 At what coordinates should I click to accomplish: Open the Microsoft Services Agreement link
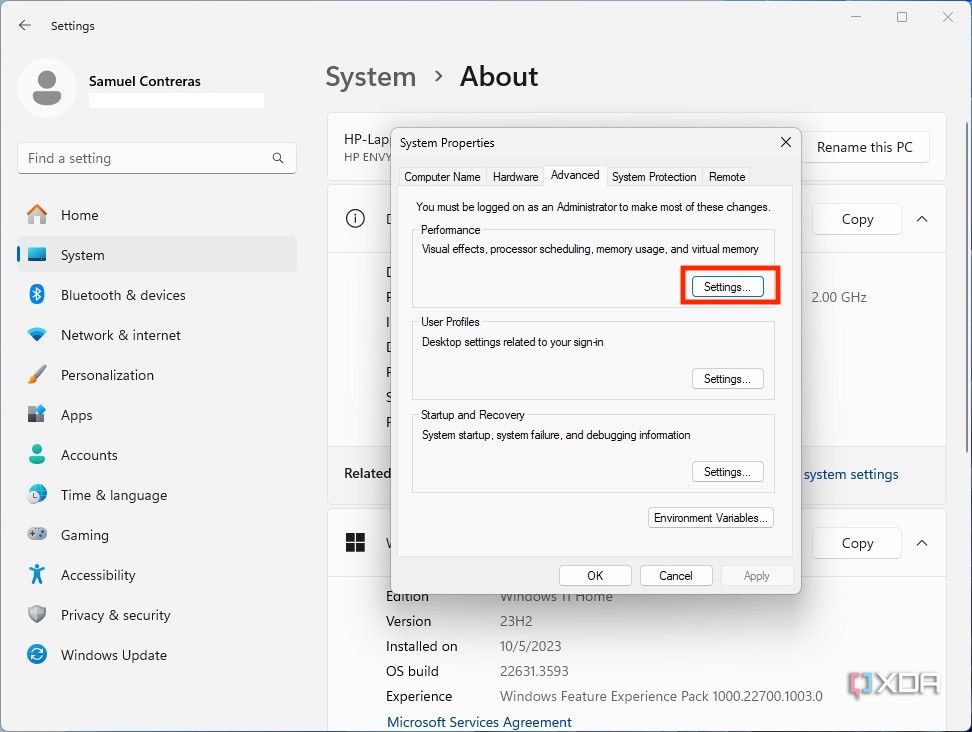479,722
